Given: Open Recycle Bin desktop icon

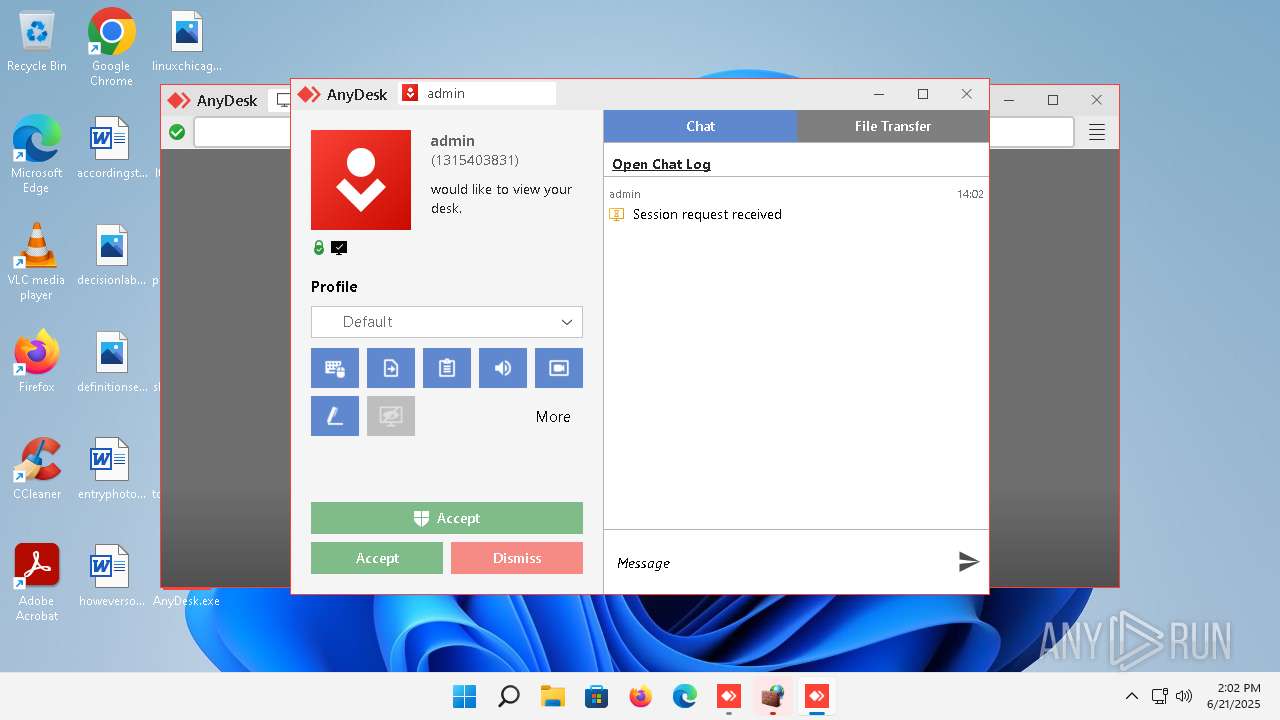Looking at the screenshot, I should 37,42.
